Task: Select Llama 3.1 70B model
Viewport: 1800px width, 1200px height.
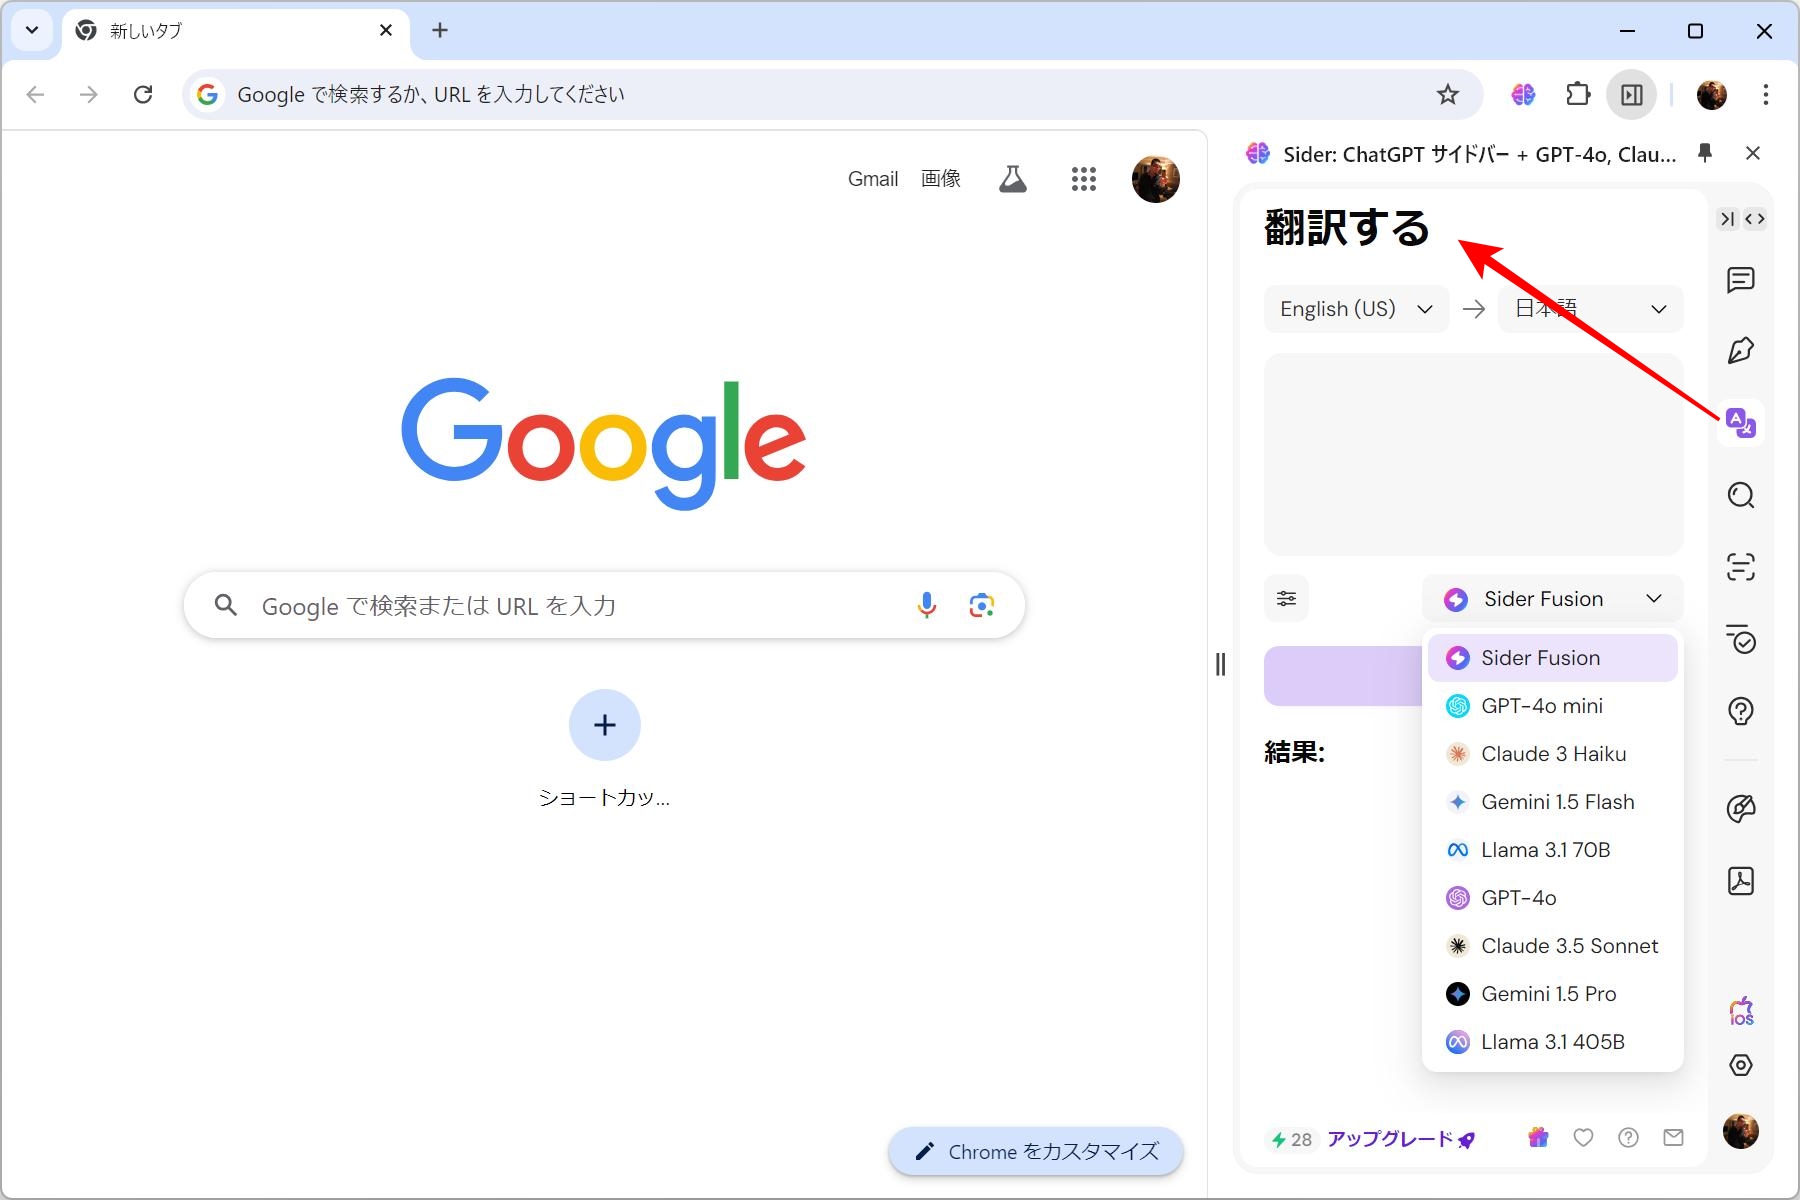Action: 1552,850
